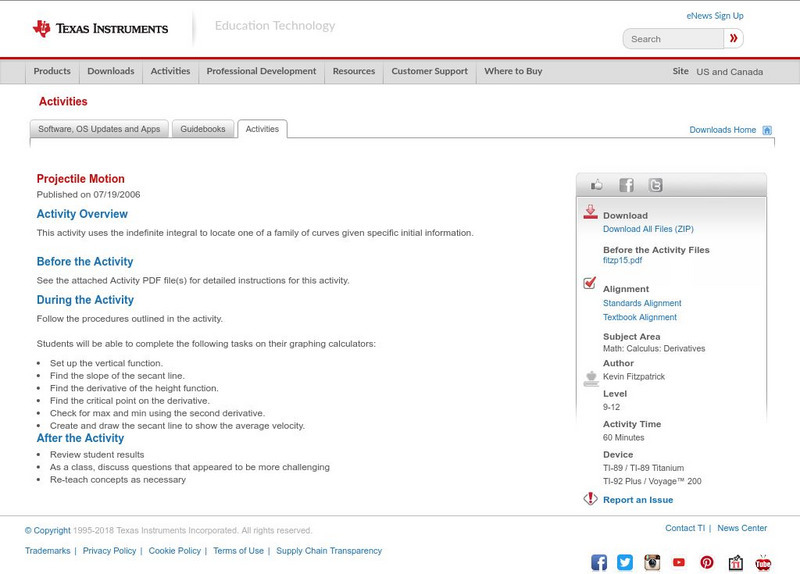
Task: Open the Where to Buy menu
Action: pos(513,71)
